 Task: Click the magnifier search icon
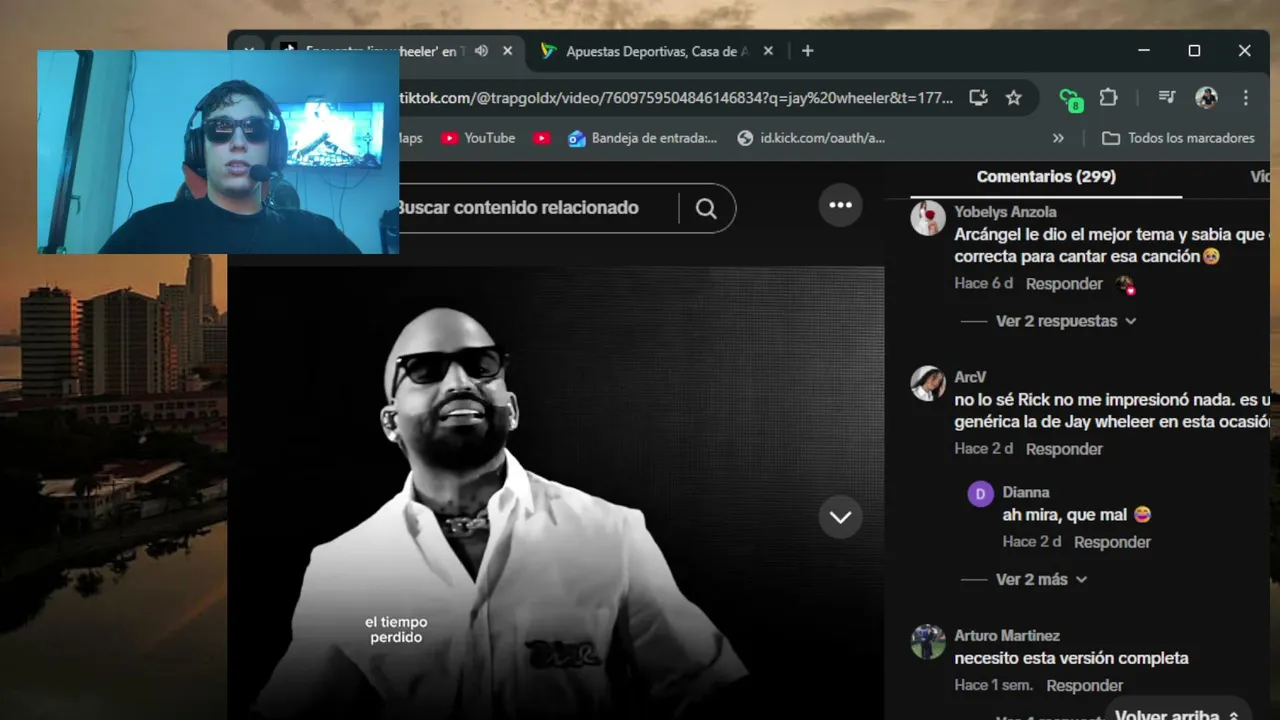point(706,208)
